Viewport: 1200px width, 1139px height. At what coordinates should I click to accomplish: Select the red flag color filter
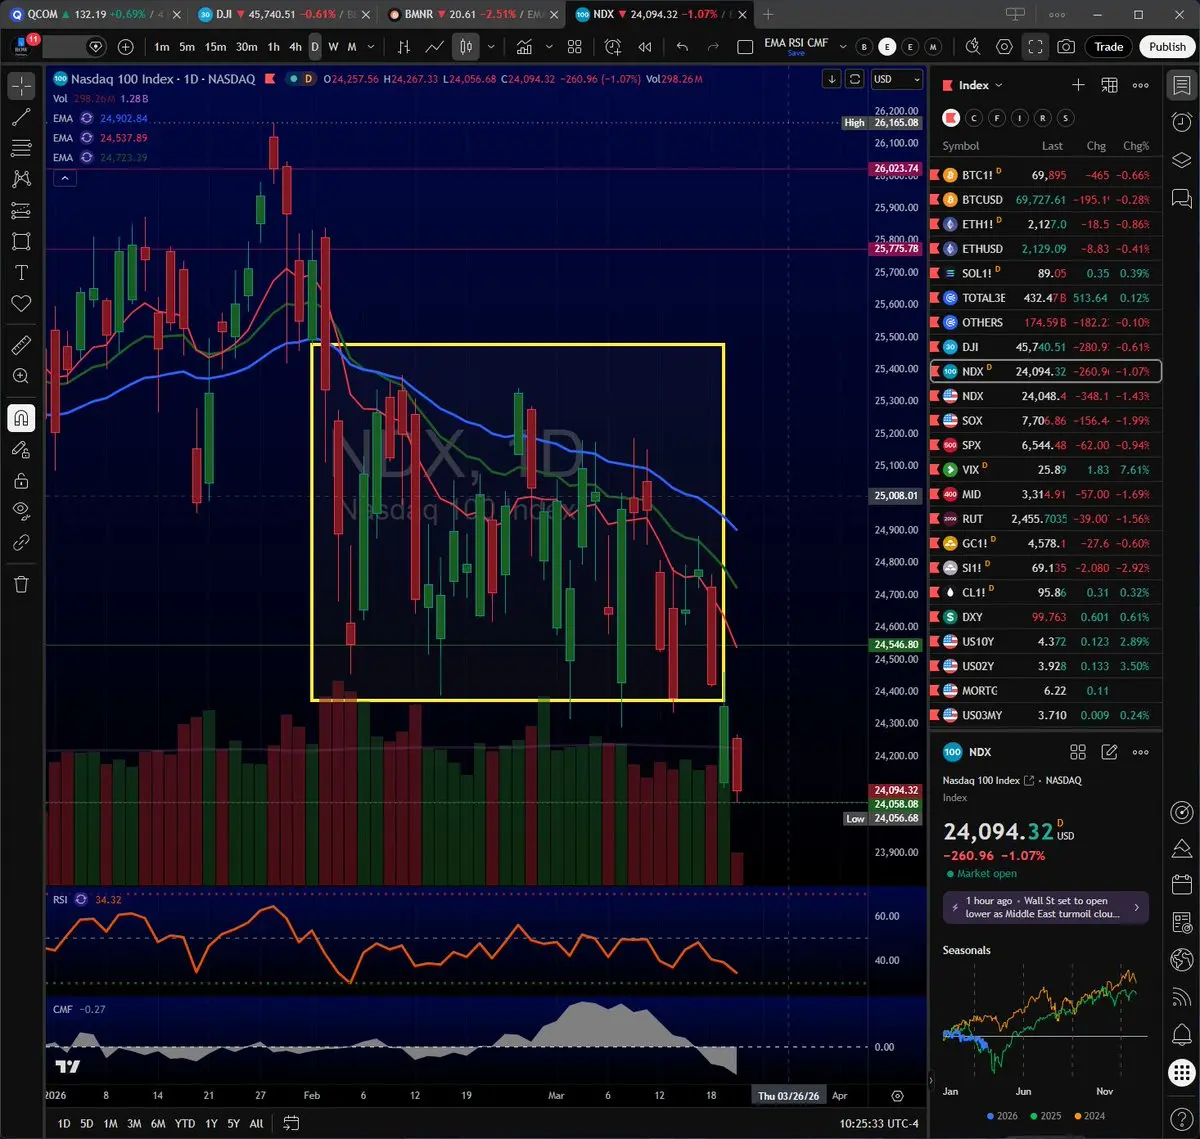coord(950,118)
